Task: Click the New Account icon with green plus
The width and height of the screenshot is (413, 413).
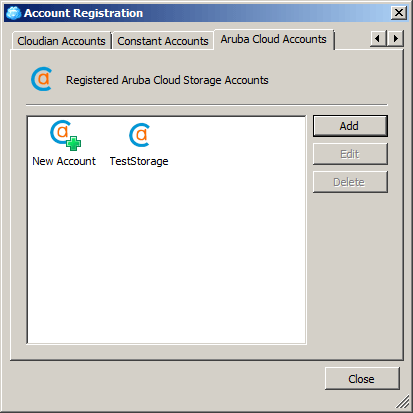Action: 65,135
